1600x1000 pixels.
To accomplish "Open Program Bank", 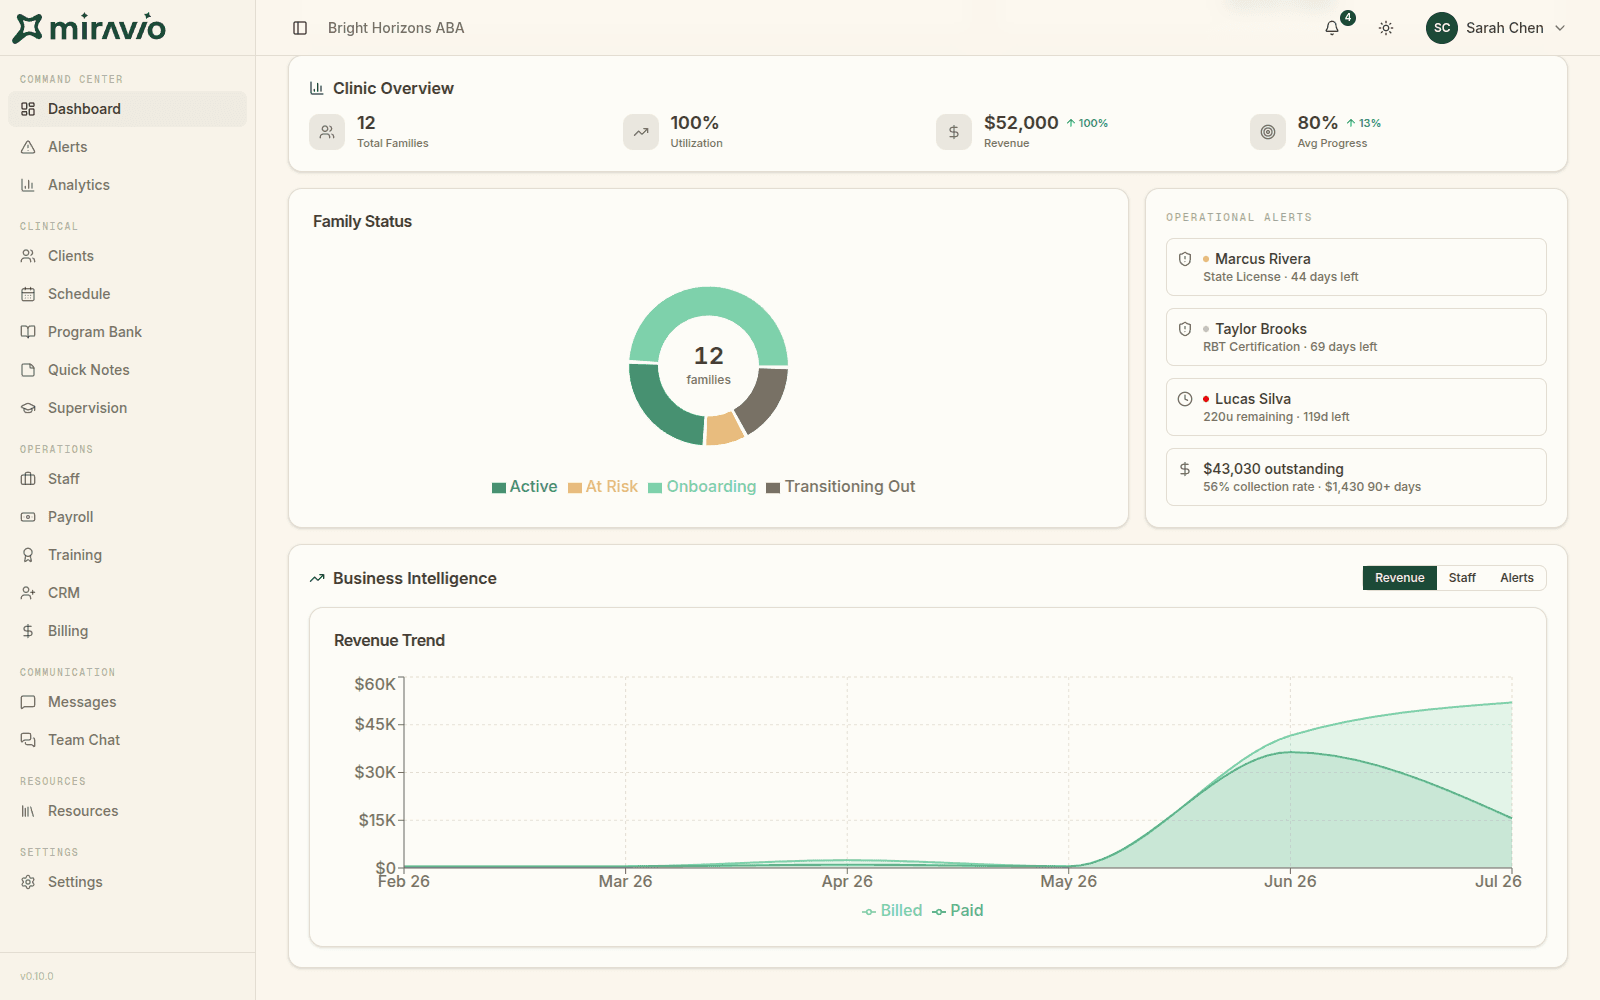I will click(x=127, y=332).
